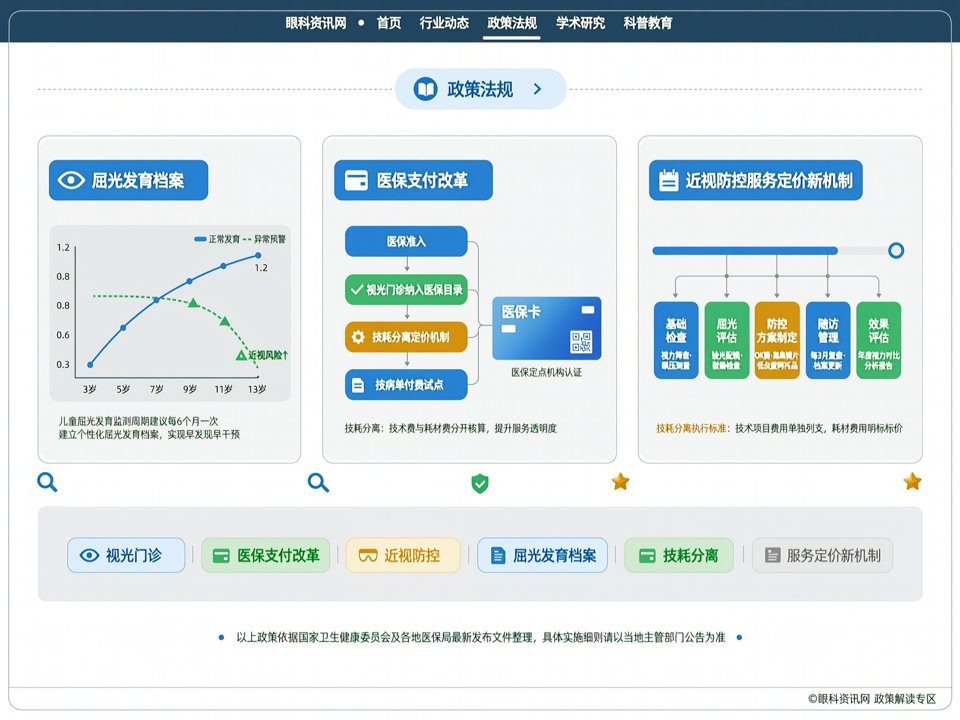Click the text 儿童屈光发育监测周期建议每6个月一次
Viewport: 960px width, 720px height.
pyautogui.click(x=138, y=421)
